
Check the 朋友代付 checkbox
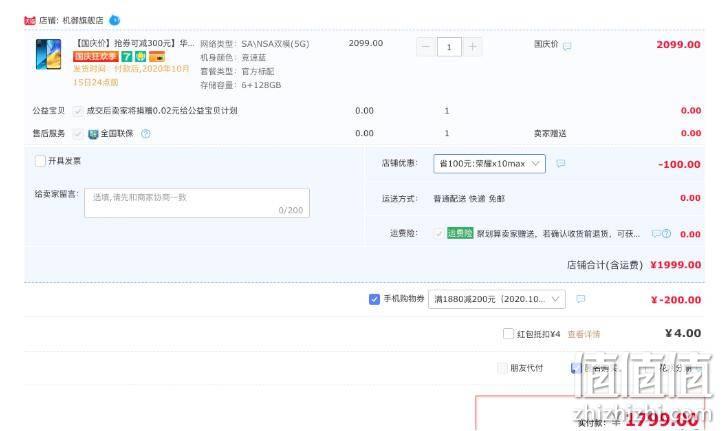[x=502, y=368]
